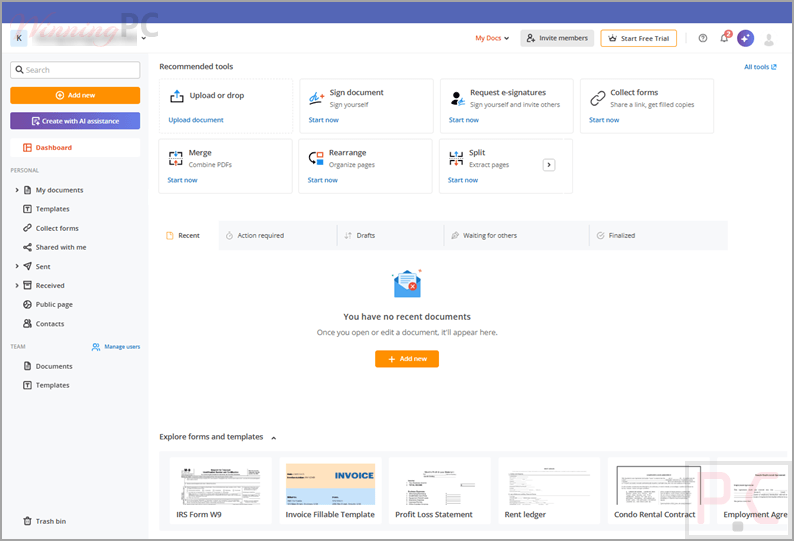Image resolution: width=794 pixels, height=541 pixels.
Task: Expand the My documents tree arrow
Action: coord(17,190)
